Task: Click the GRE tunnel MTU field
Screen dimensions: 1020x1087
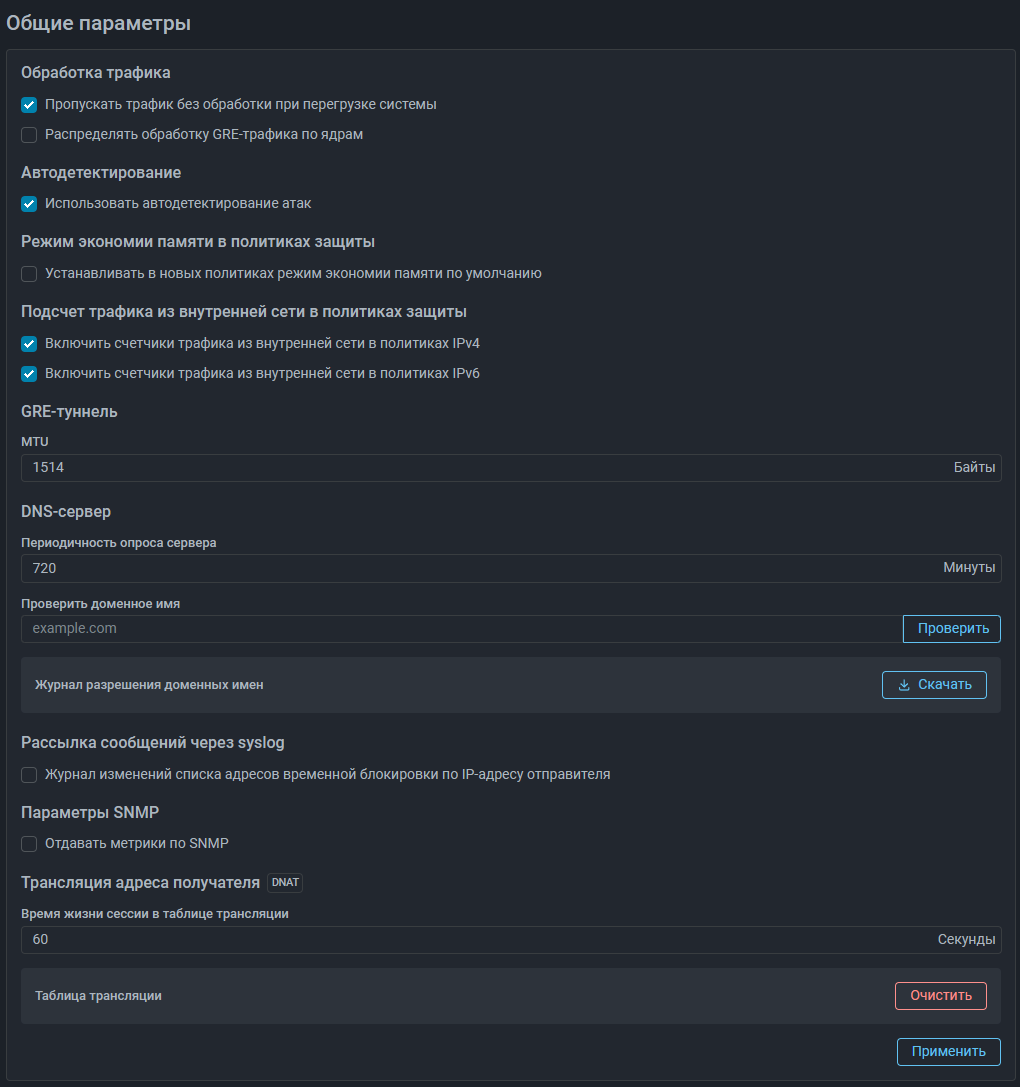Action: tap(480, 468)
